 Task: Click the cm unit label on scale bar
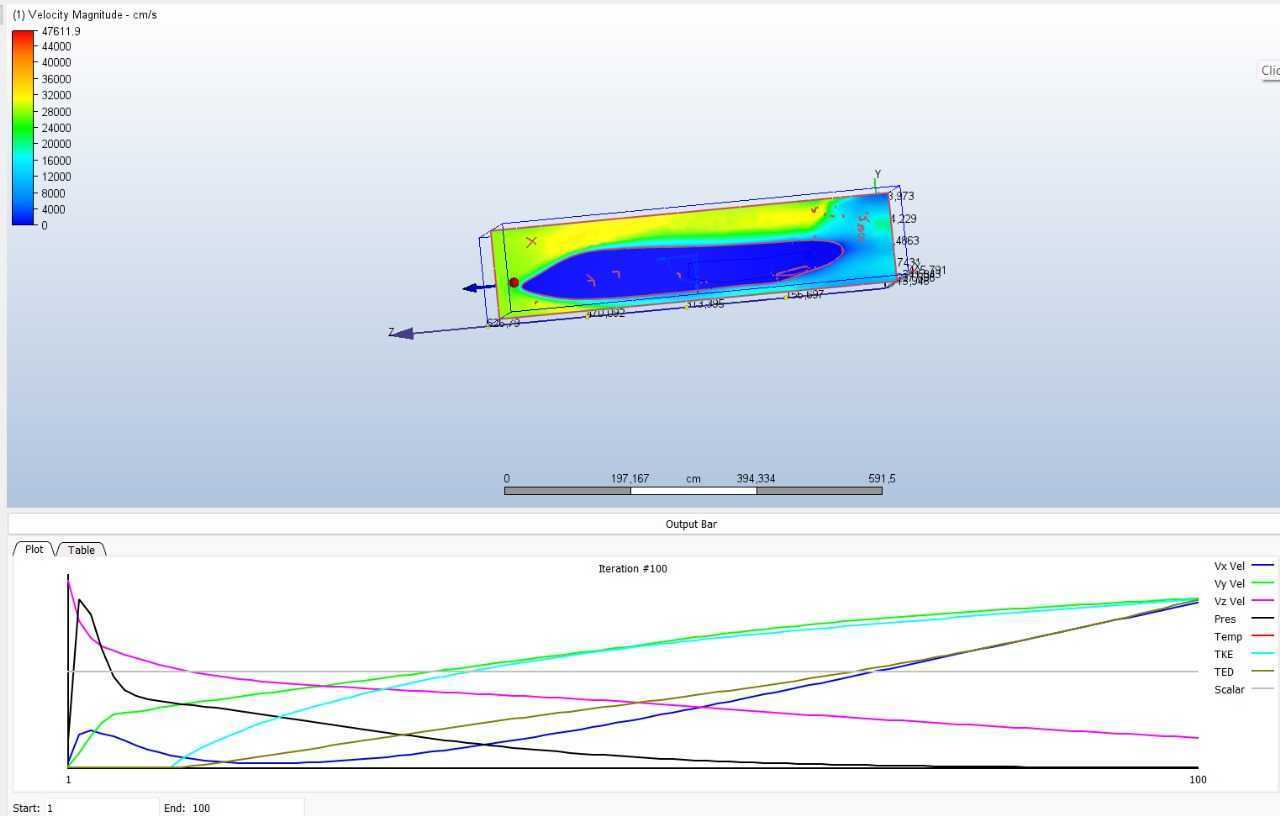click(693, 478)
